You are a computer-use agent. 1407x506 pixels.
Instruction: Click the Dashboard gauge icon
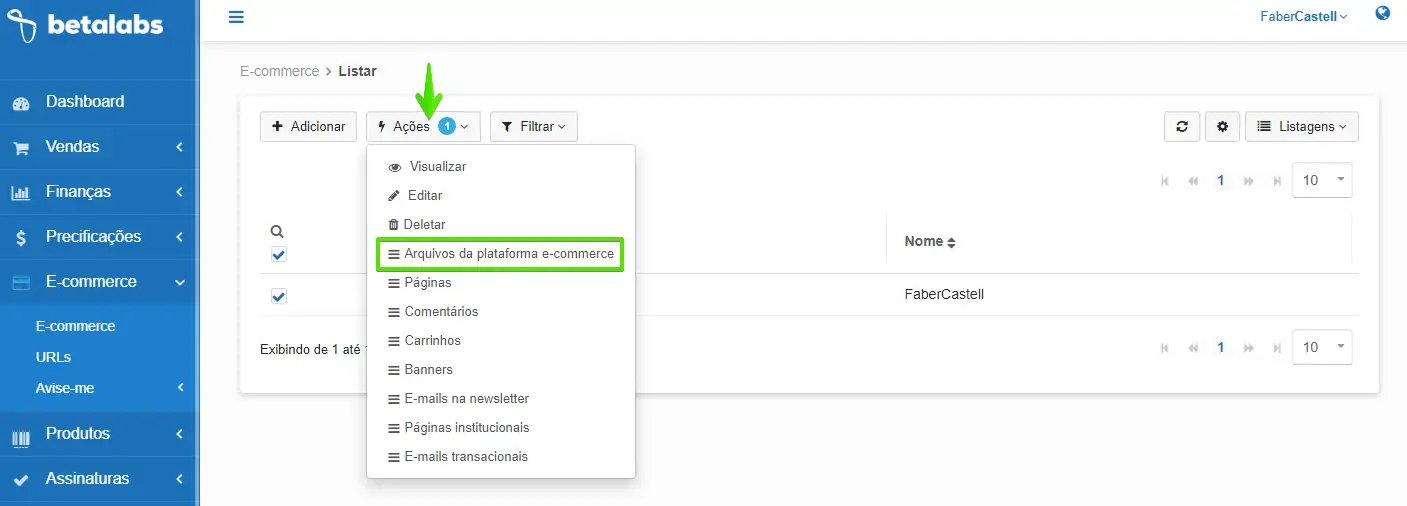point(21,102)
